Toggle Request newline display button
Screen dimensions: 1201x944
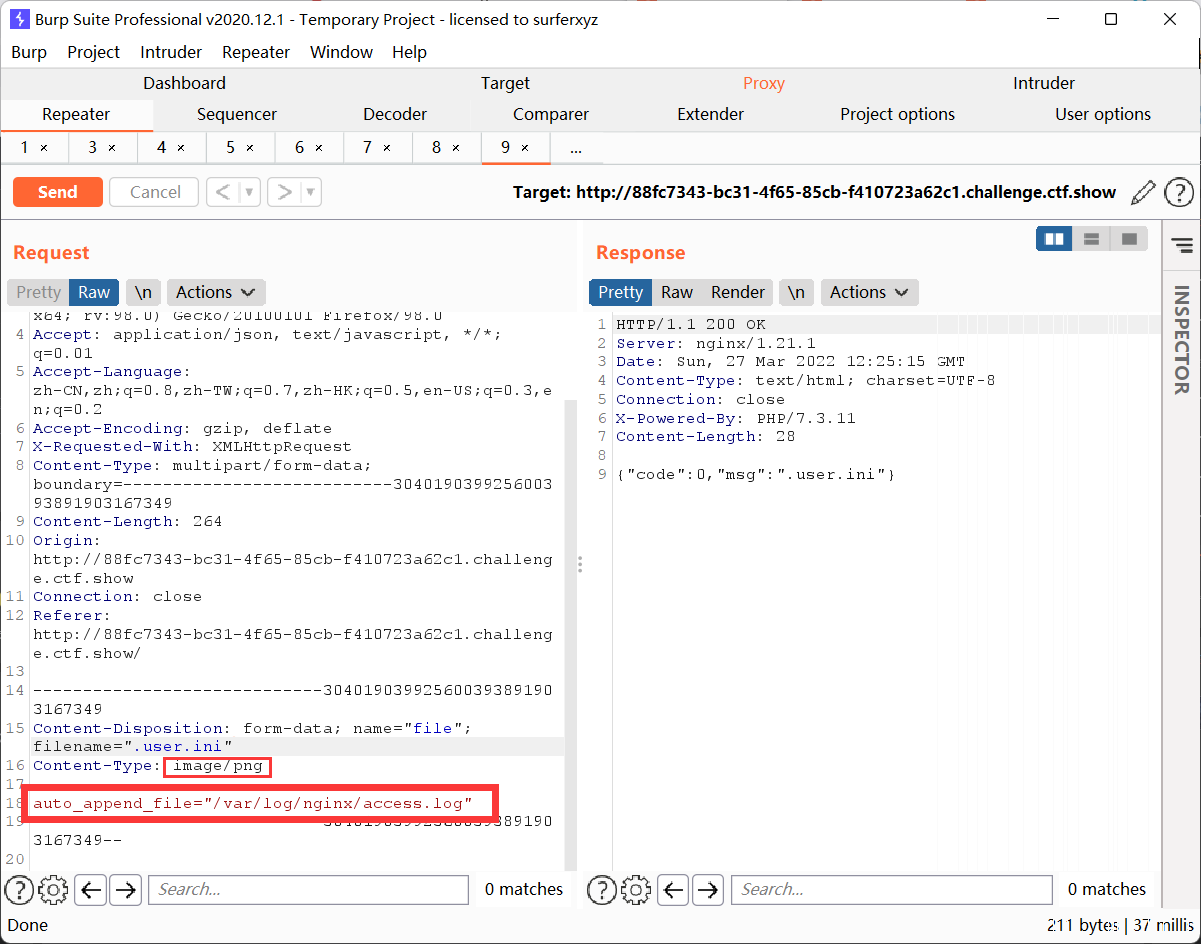click(x=143, y=292)
